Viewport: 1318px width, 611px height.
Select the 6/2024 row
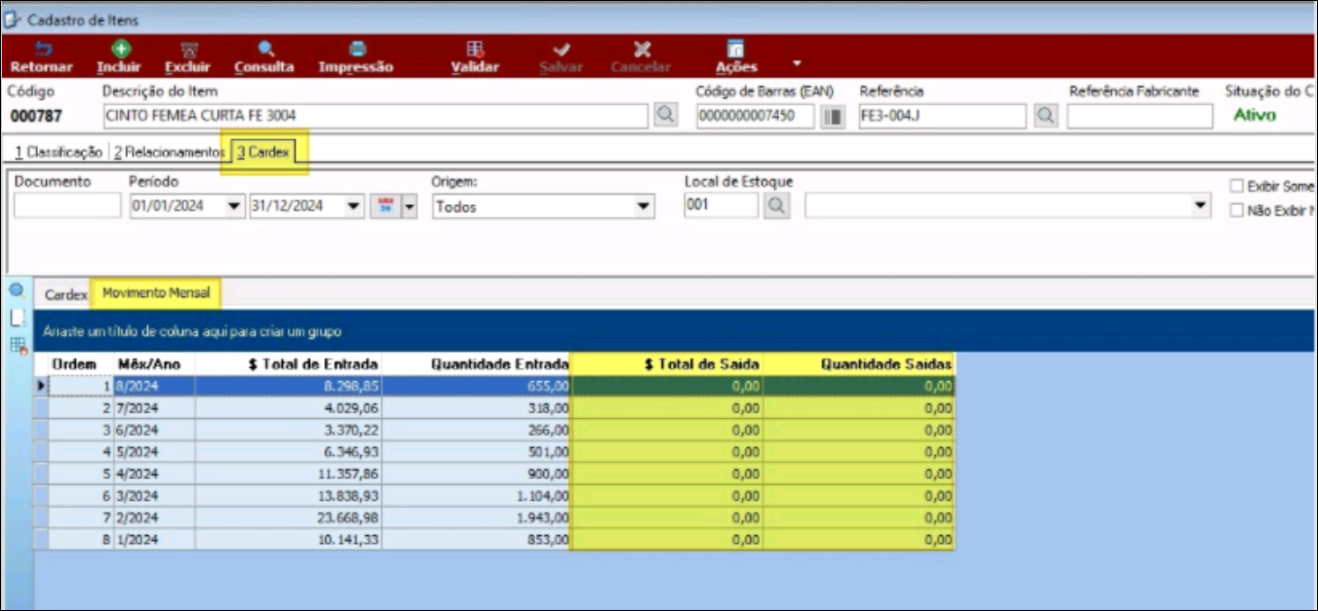coord(495,429)
